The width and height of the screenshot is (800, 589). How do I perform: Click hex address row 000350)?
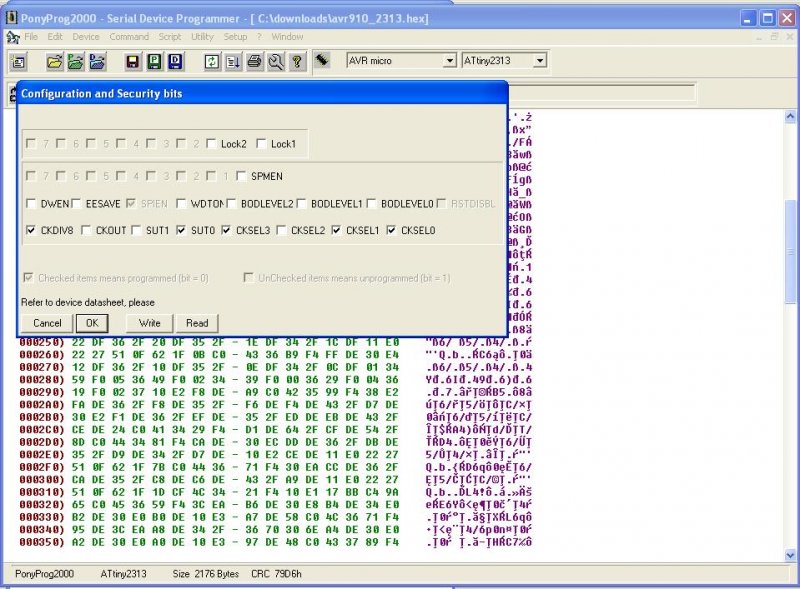(x=42, y=542)
